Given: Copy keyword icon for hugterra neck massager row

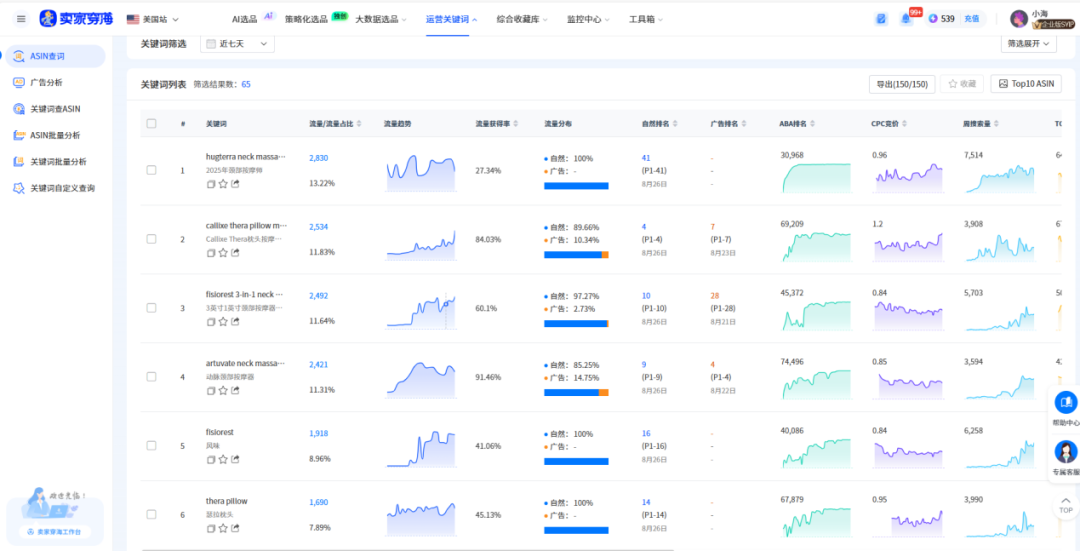Looking at the screenshot, I should 211,184.
